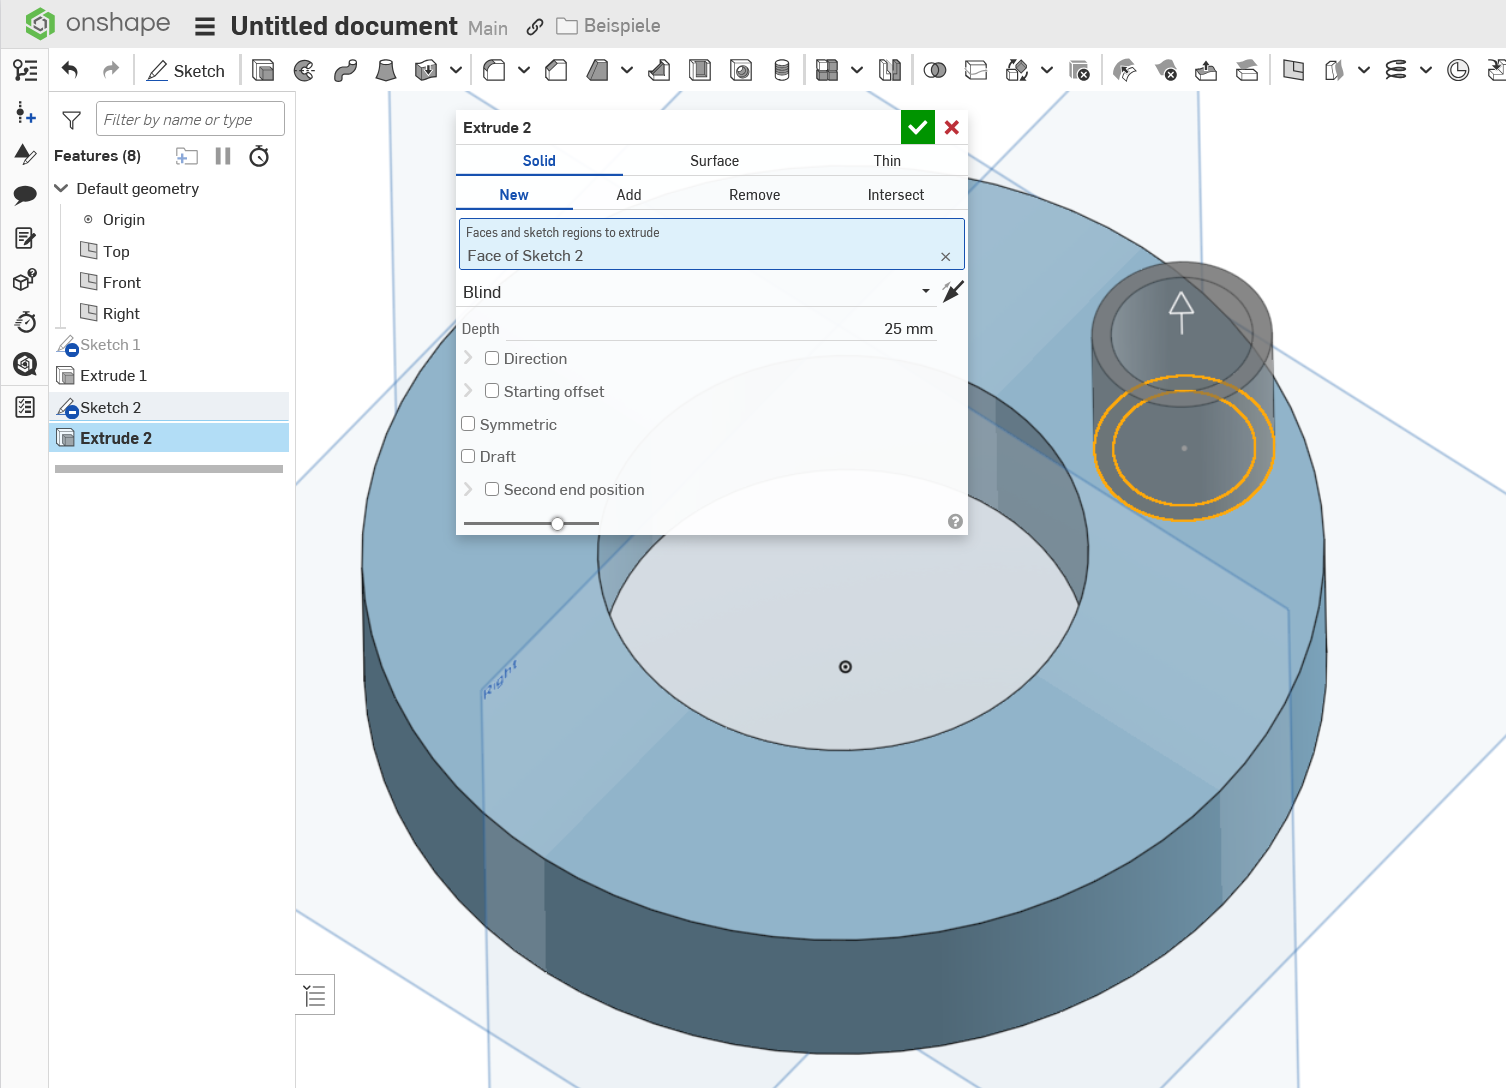Select the Revolve tool icon

(x=304, y=70)
